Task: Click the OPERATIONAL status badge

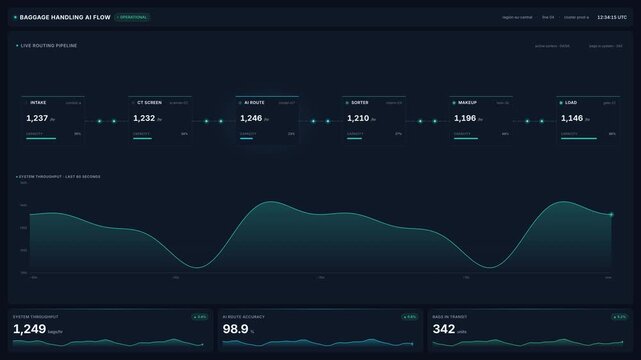Action: [x=132, y=18]
